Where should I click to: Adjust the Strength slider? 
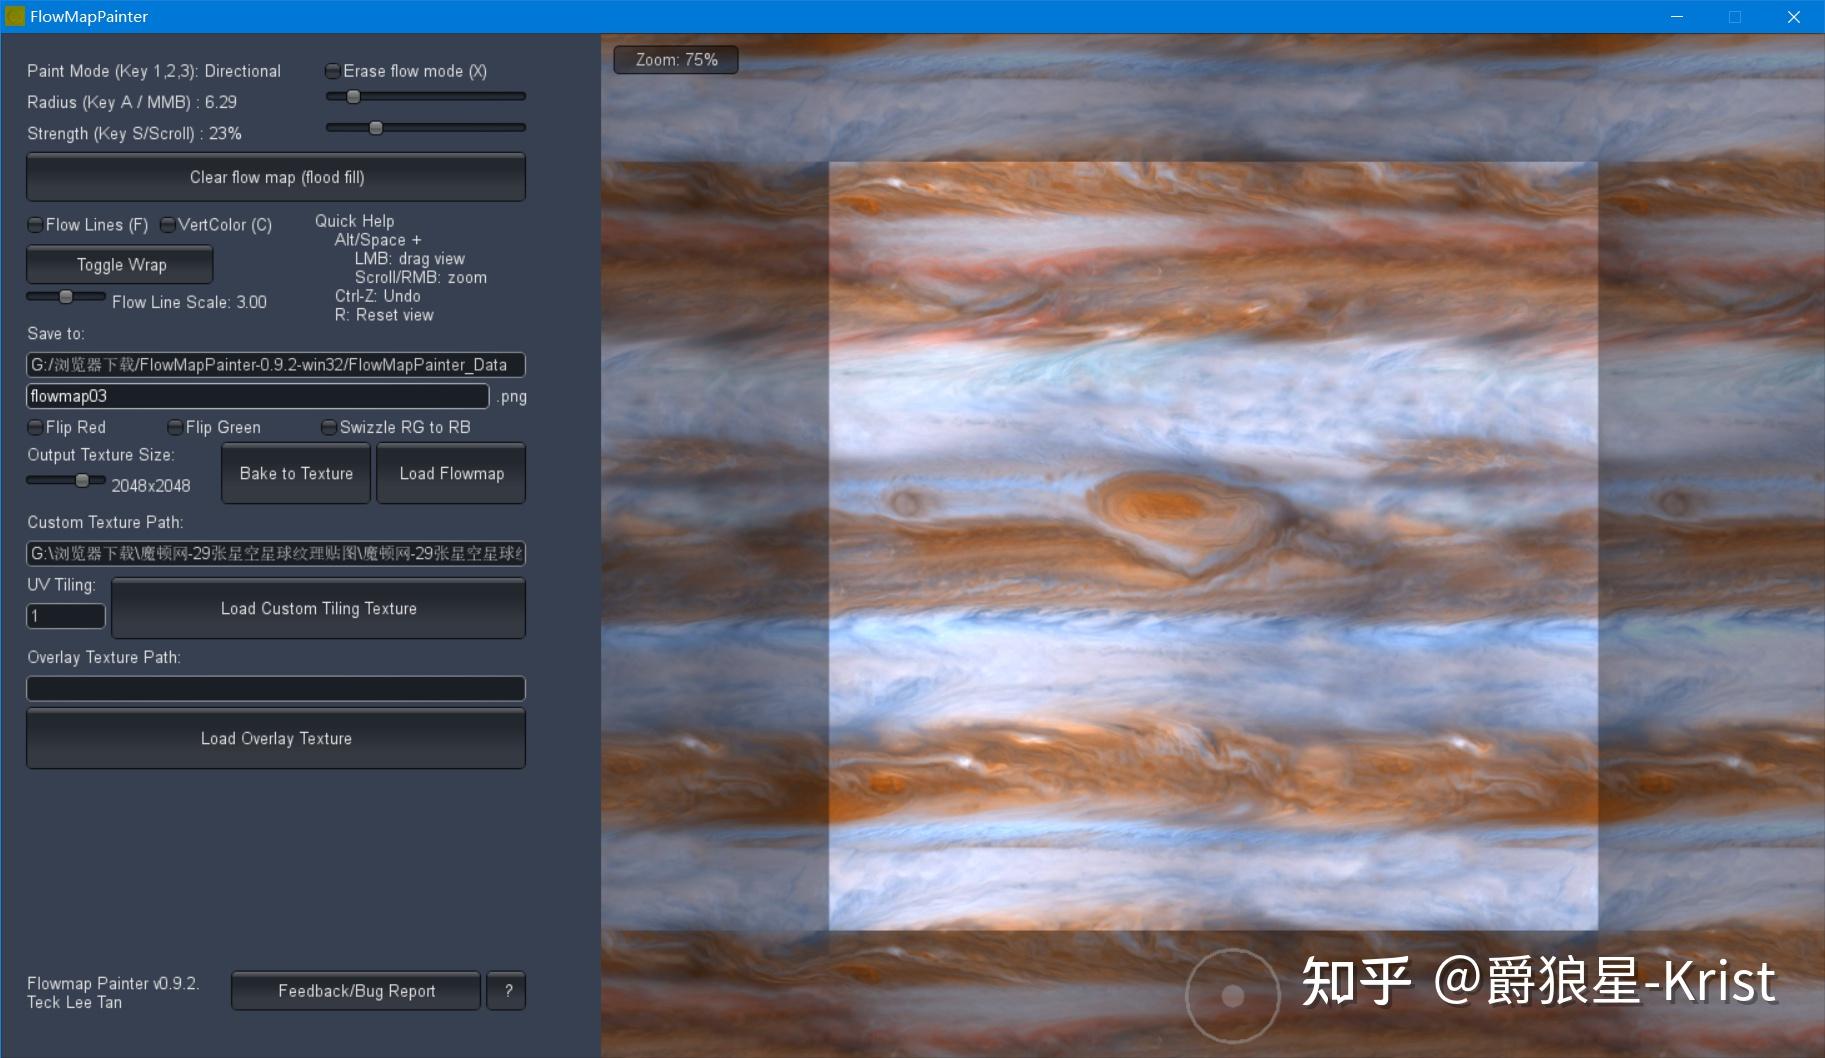coord(376,128)
